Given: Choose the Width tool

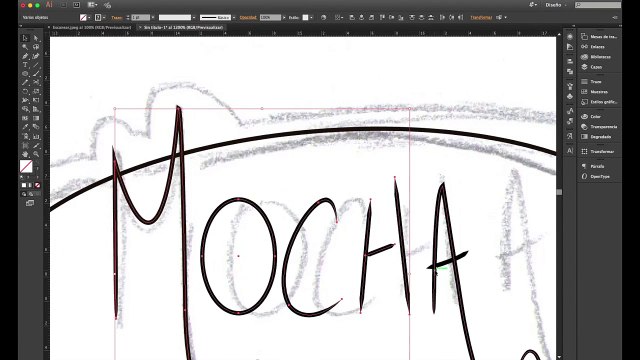Looking at the screenshot, I should pos(25,100).
